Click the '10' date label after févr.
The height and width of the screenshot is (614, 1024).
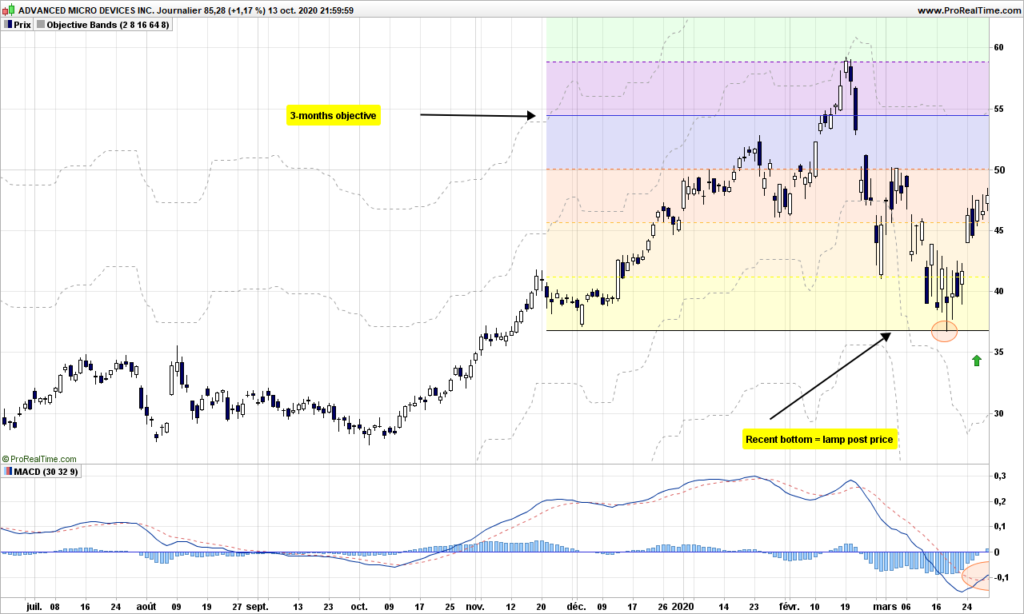814,606
